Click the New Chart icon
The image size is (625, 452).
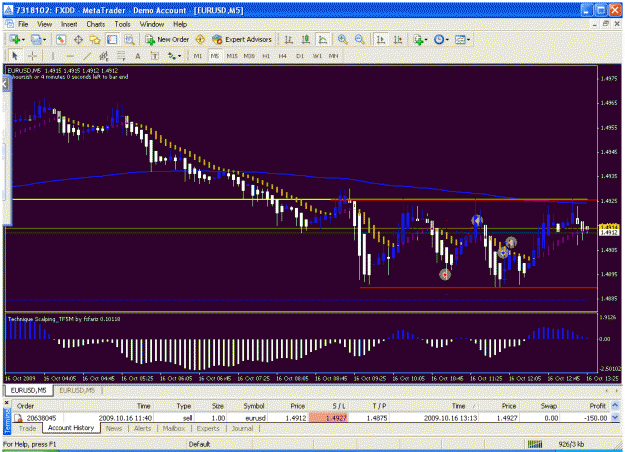[15, 39]
